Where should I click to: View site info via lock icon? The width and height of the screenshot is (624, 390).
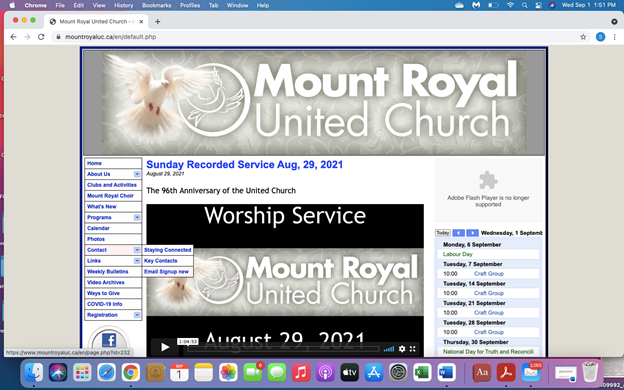point(58,37)
